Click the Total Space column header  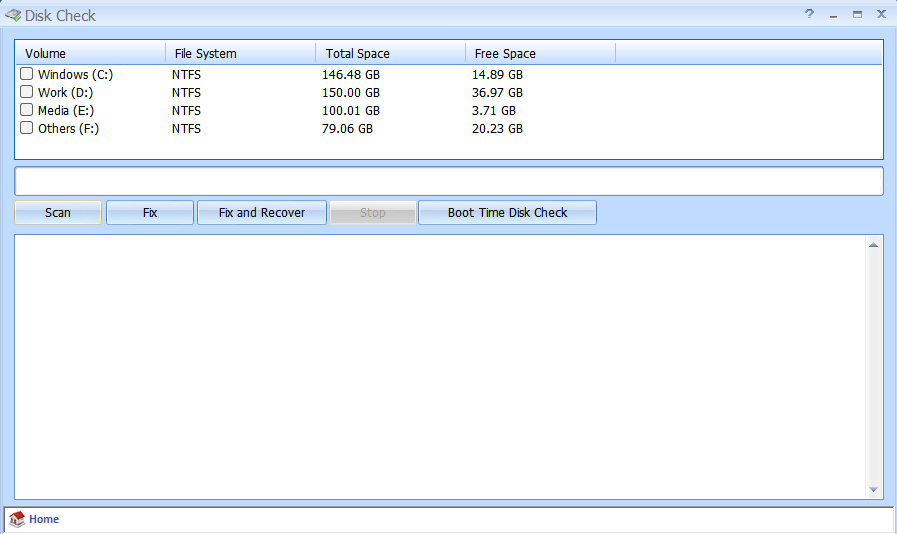[x=390, y=53]
